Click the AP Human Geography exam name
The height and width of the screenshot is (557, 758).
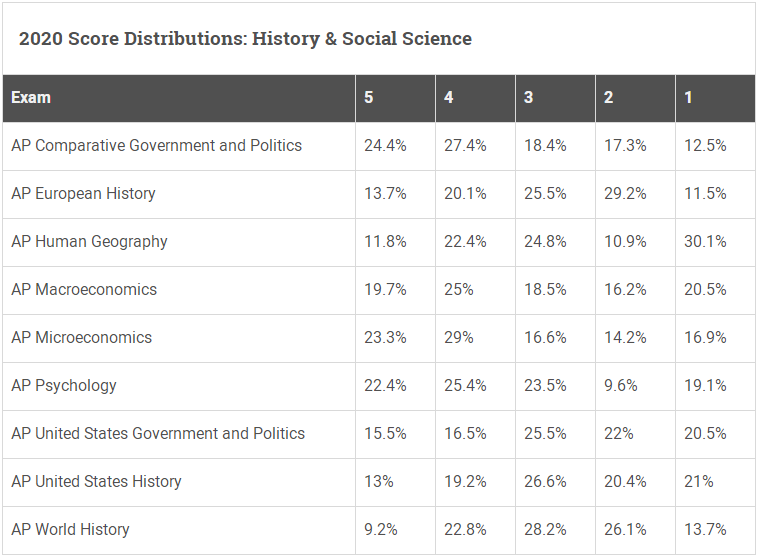point(89,242)
